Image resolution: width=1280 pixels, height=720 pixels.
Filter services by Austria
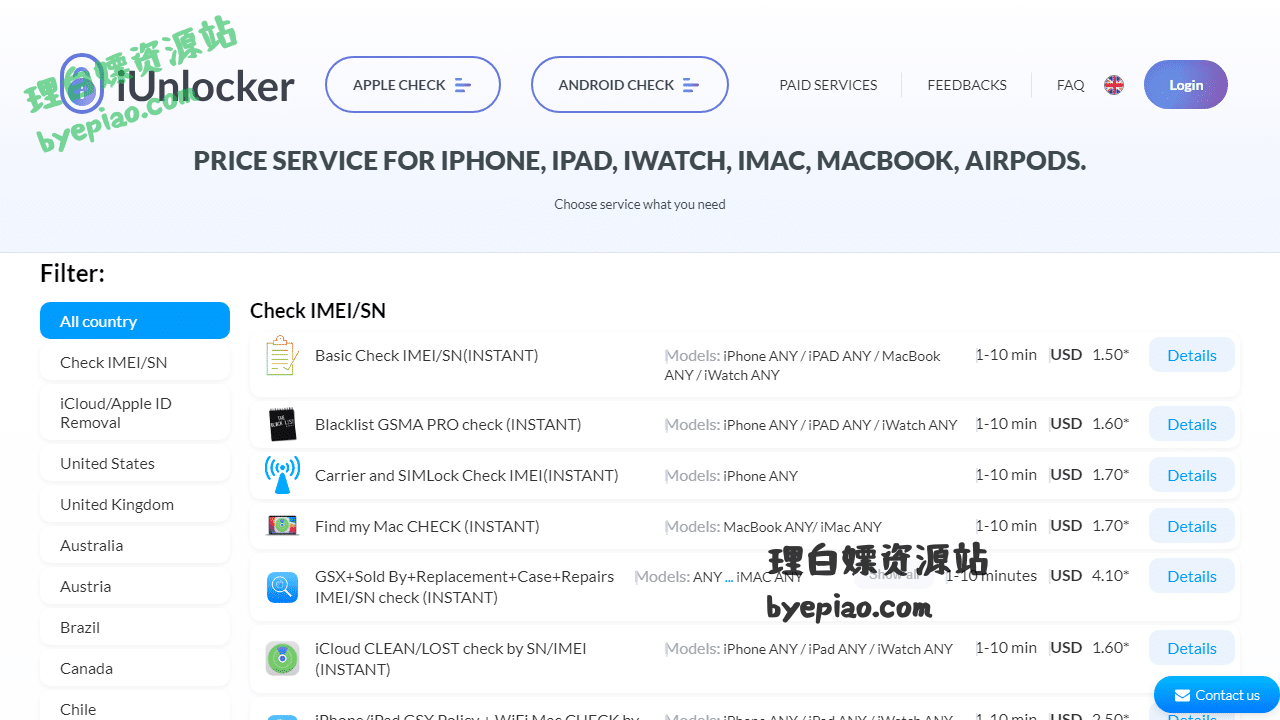click(135, 586)
